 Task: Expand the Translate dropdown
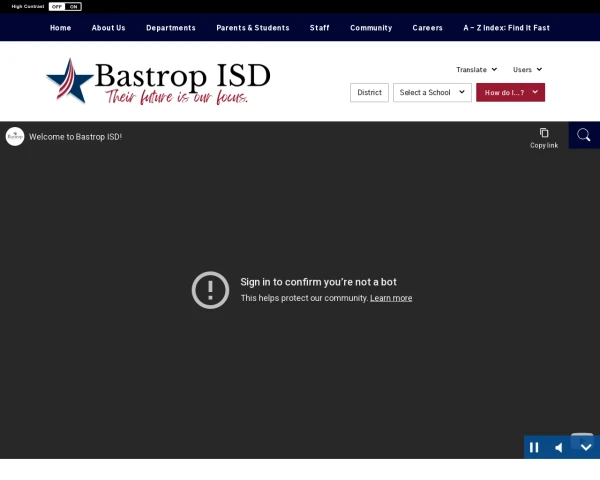(x=476, y=70)
